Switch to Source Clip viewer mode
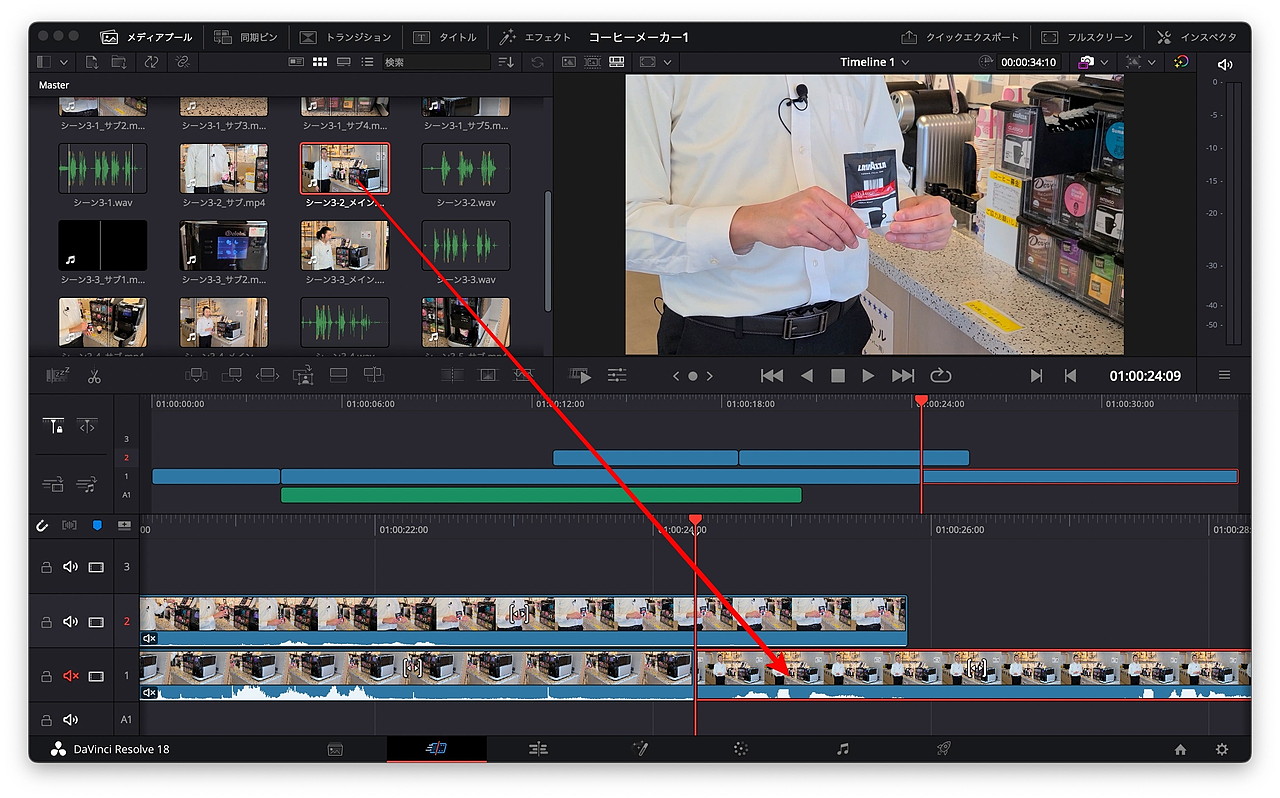 [x=569, y=62]
